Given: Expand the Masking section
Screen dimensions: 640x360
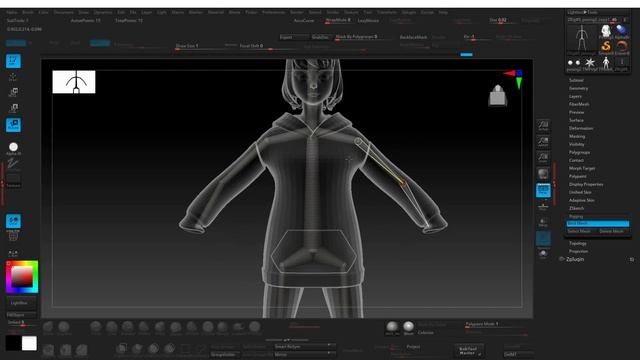Looking at the screenshot, I should [577, 136].
